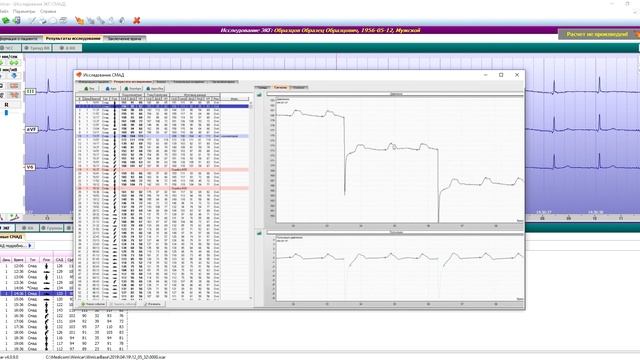640x360 pixels.
Task: Select the 19:36 measurement row
Action: [64, 349]
